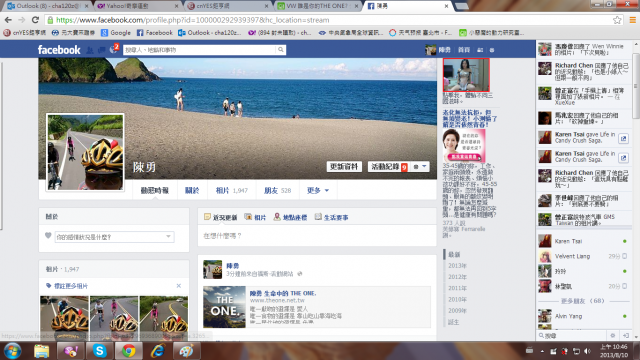Open chat options gear in chat sidebar
The width and height of the screenshot is (640, 360).
pyautogui.click(x=613, y=336)
